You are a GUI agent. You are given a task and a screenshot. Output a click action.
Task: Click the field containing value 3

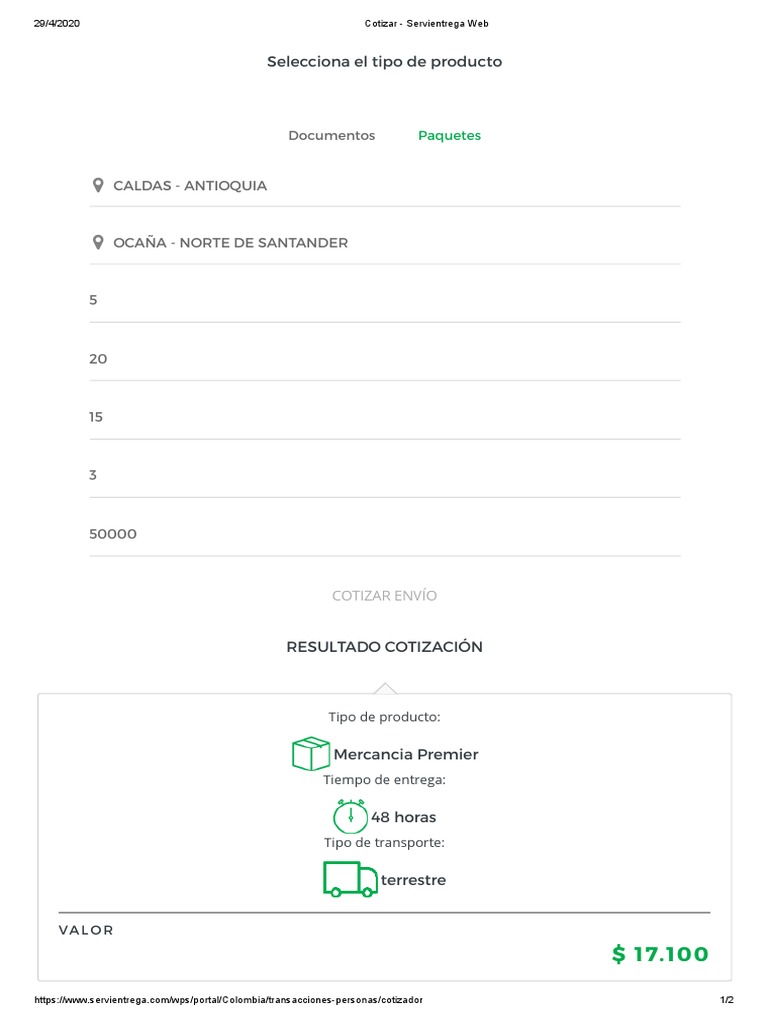(384, 475)
